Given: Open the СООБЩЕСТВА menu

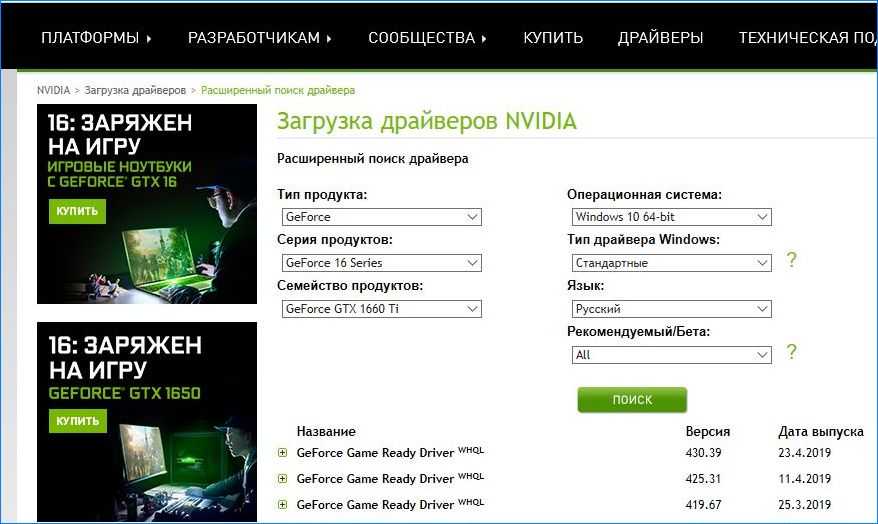Looking at the screenshot, I should point(427,38).
